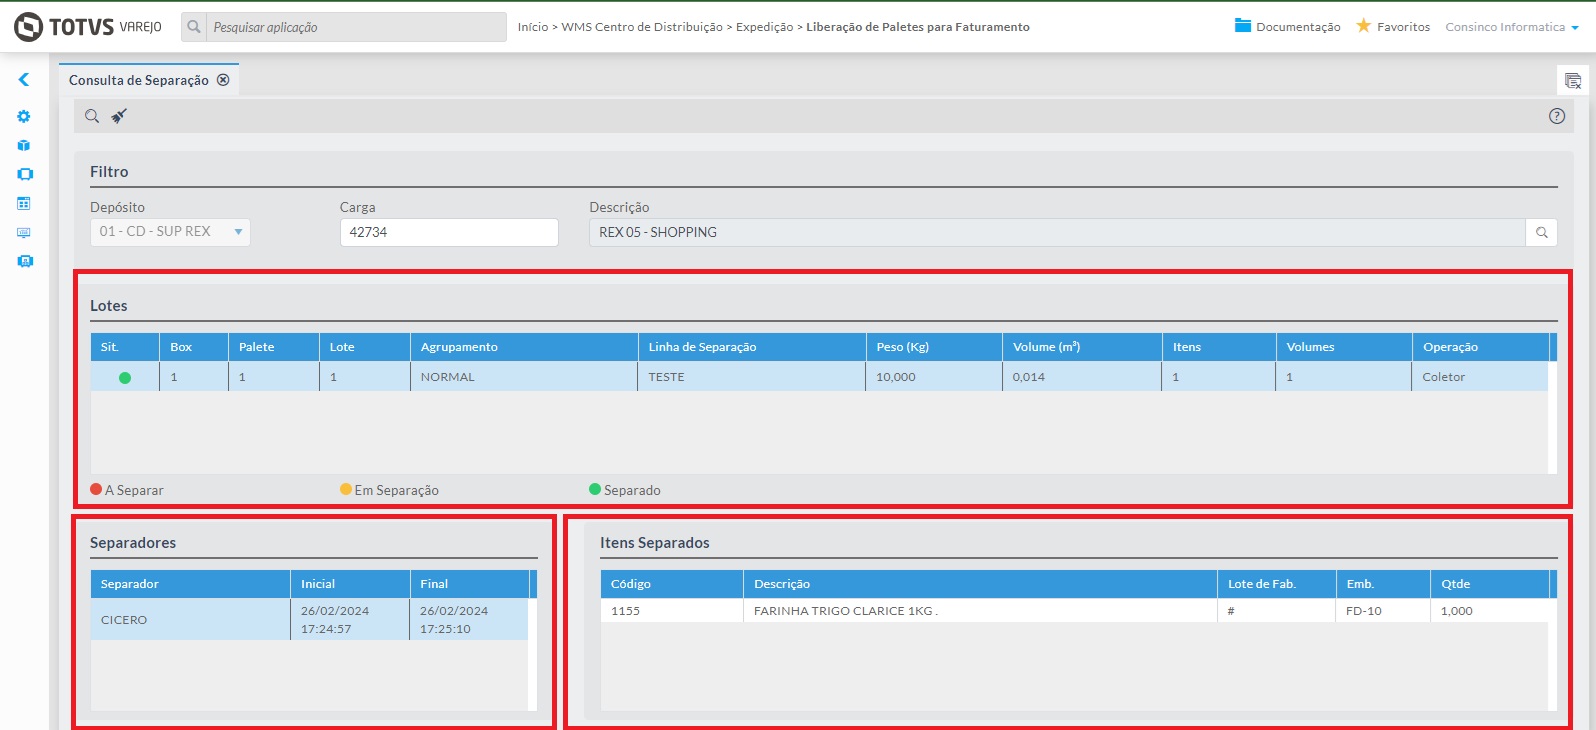The width and height of the screenshot is (1596, 730).
Task: Sort Lotes by Itens column header
Action: 1219,347
